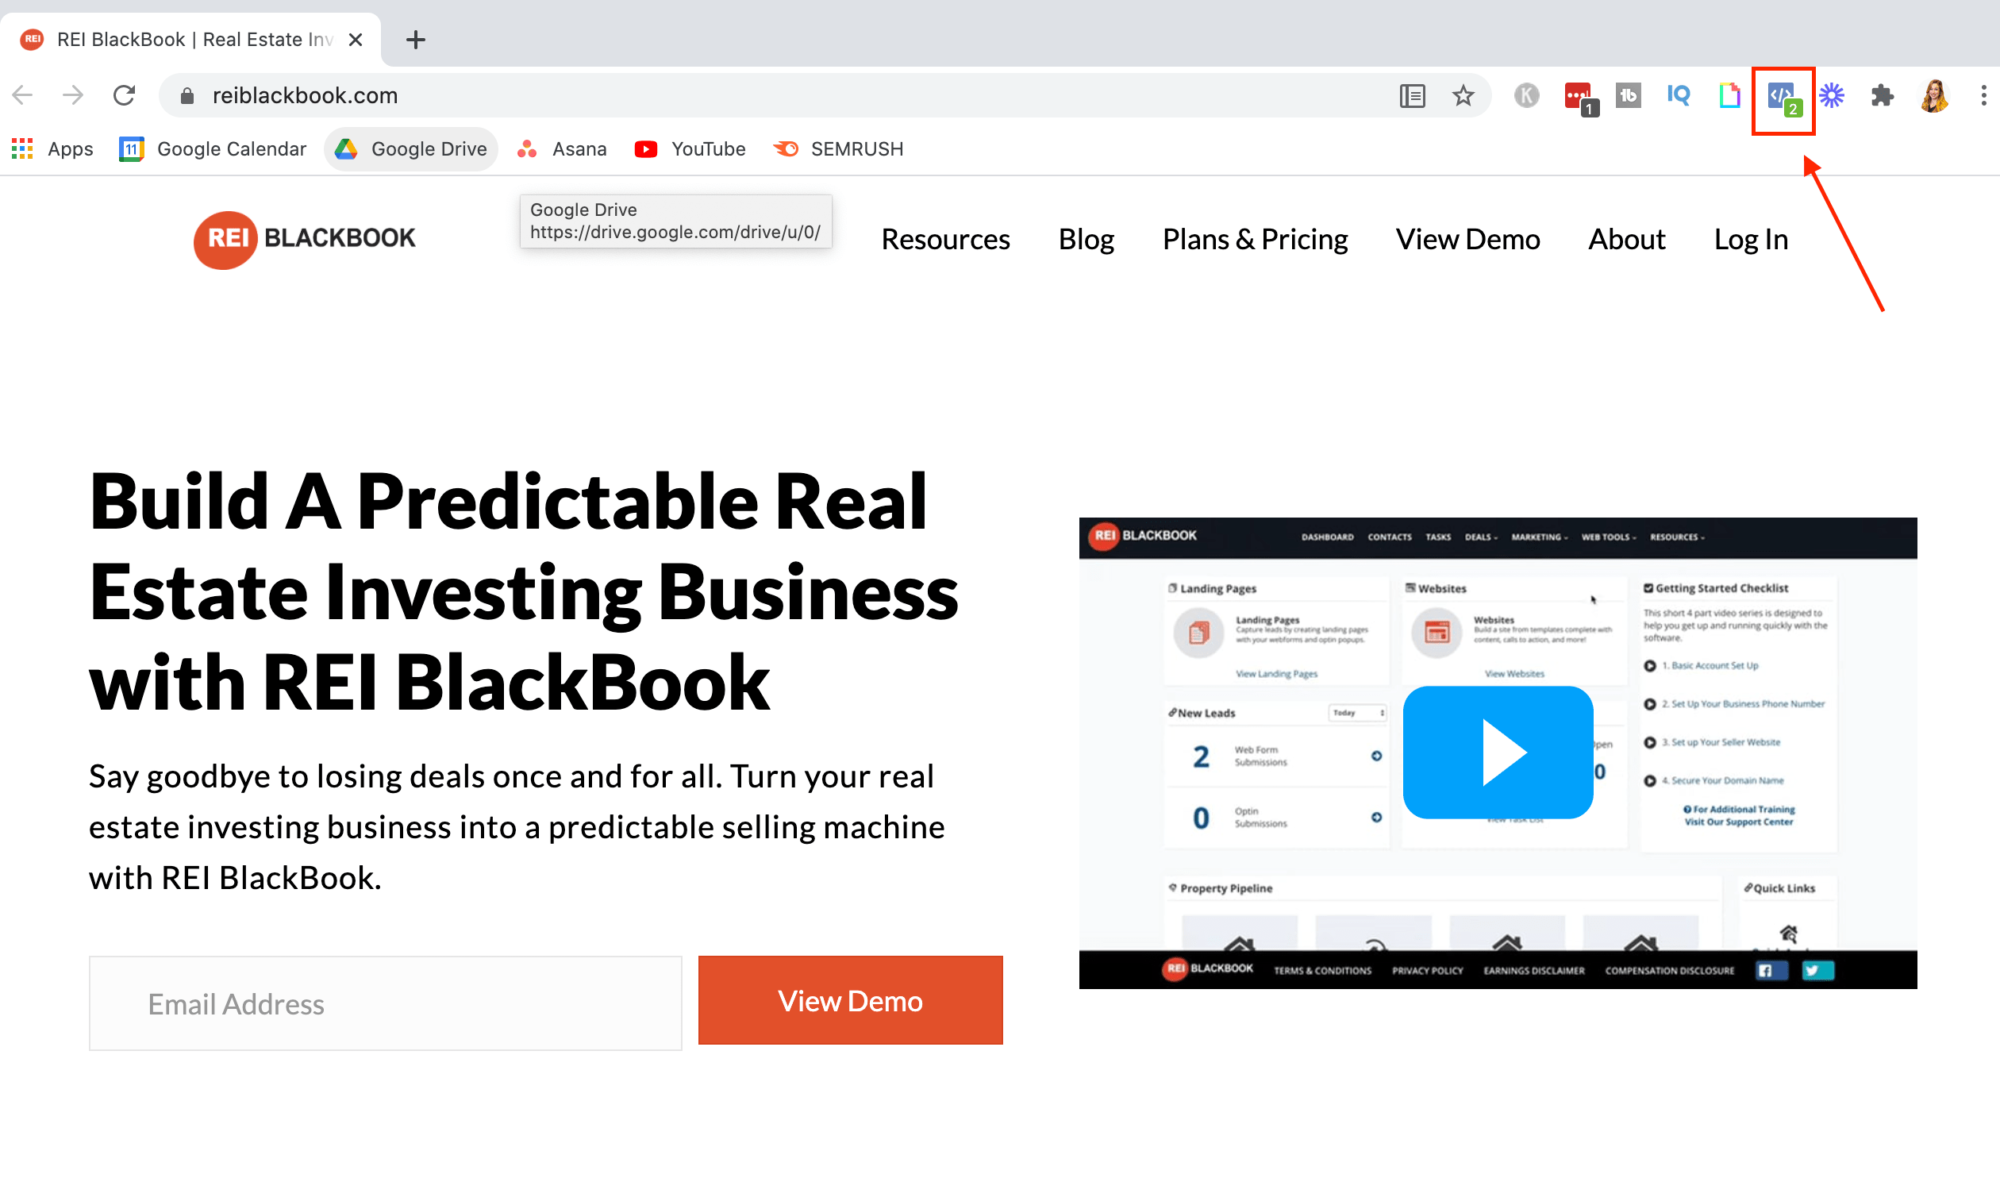The height and width of the screenshot is (1178, 2000).
Task: Click the highlighted green code extension icon
Action: pyautogui.click(x=1784, y=95)
